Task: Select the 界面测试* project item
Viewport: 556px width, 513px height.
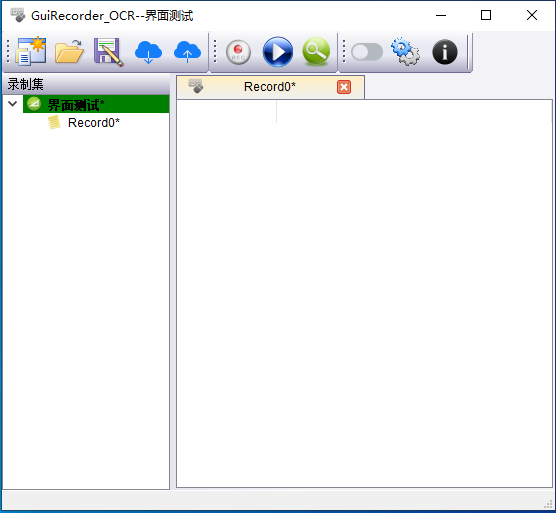Action: point(96,104)
